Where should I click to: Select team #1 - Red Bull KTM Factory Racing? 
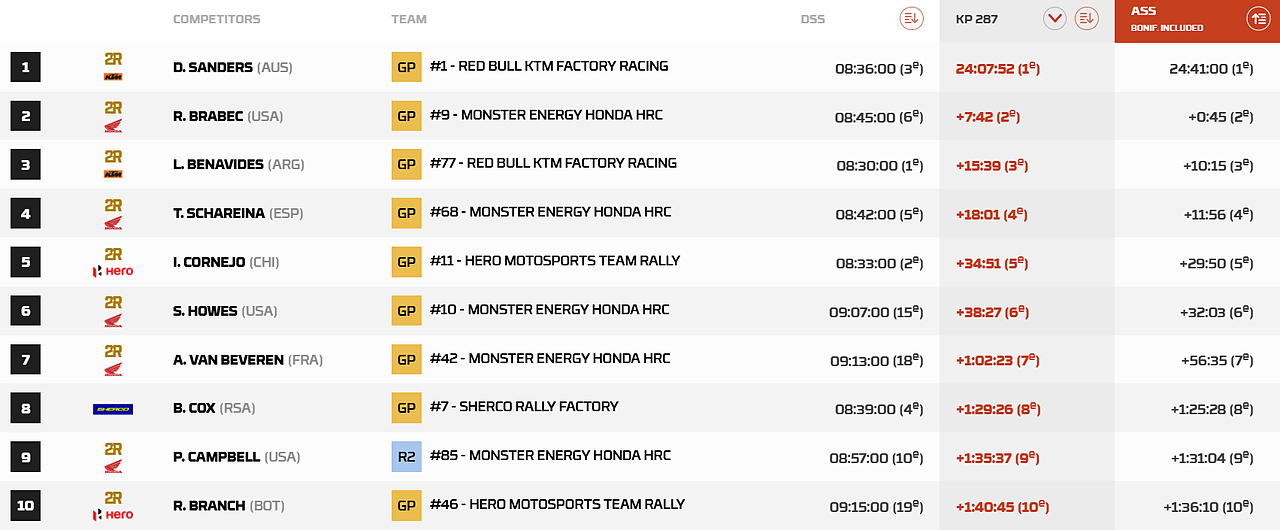549,66
